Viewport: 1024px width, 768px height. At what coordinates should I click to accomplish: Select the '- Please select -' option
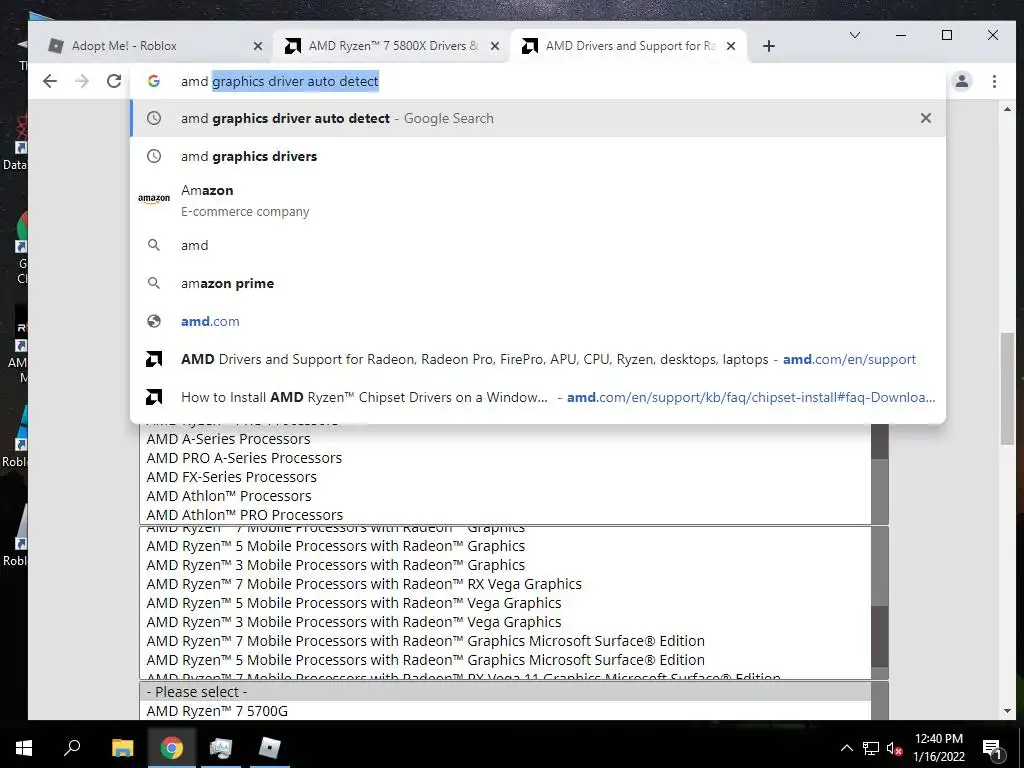505,692
